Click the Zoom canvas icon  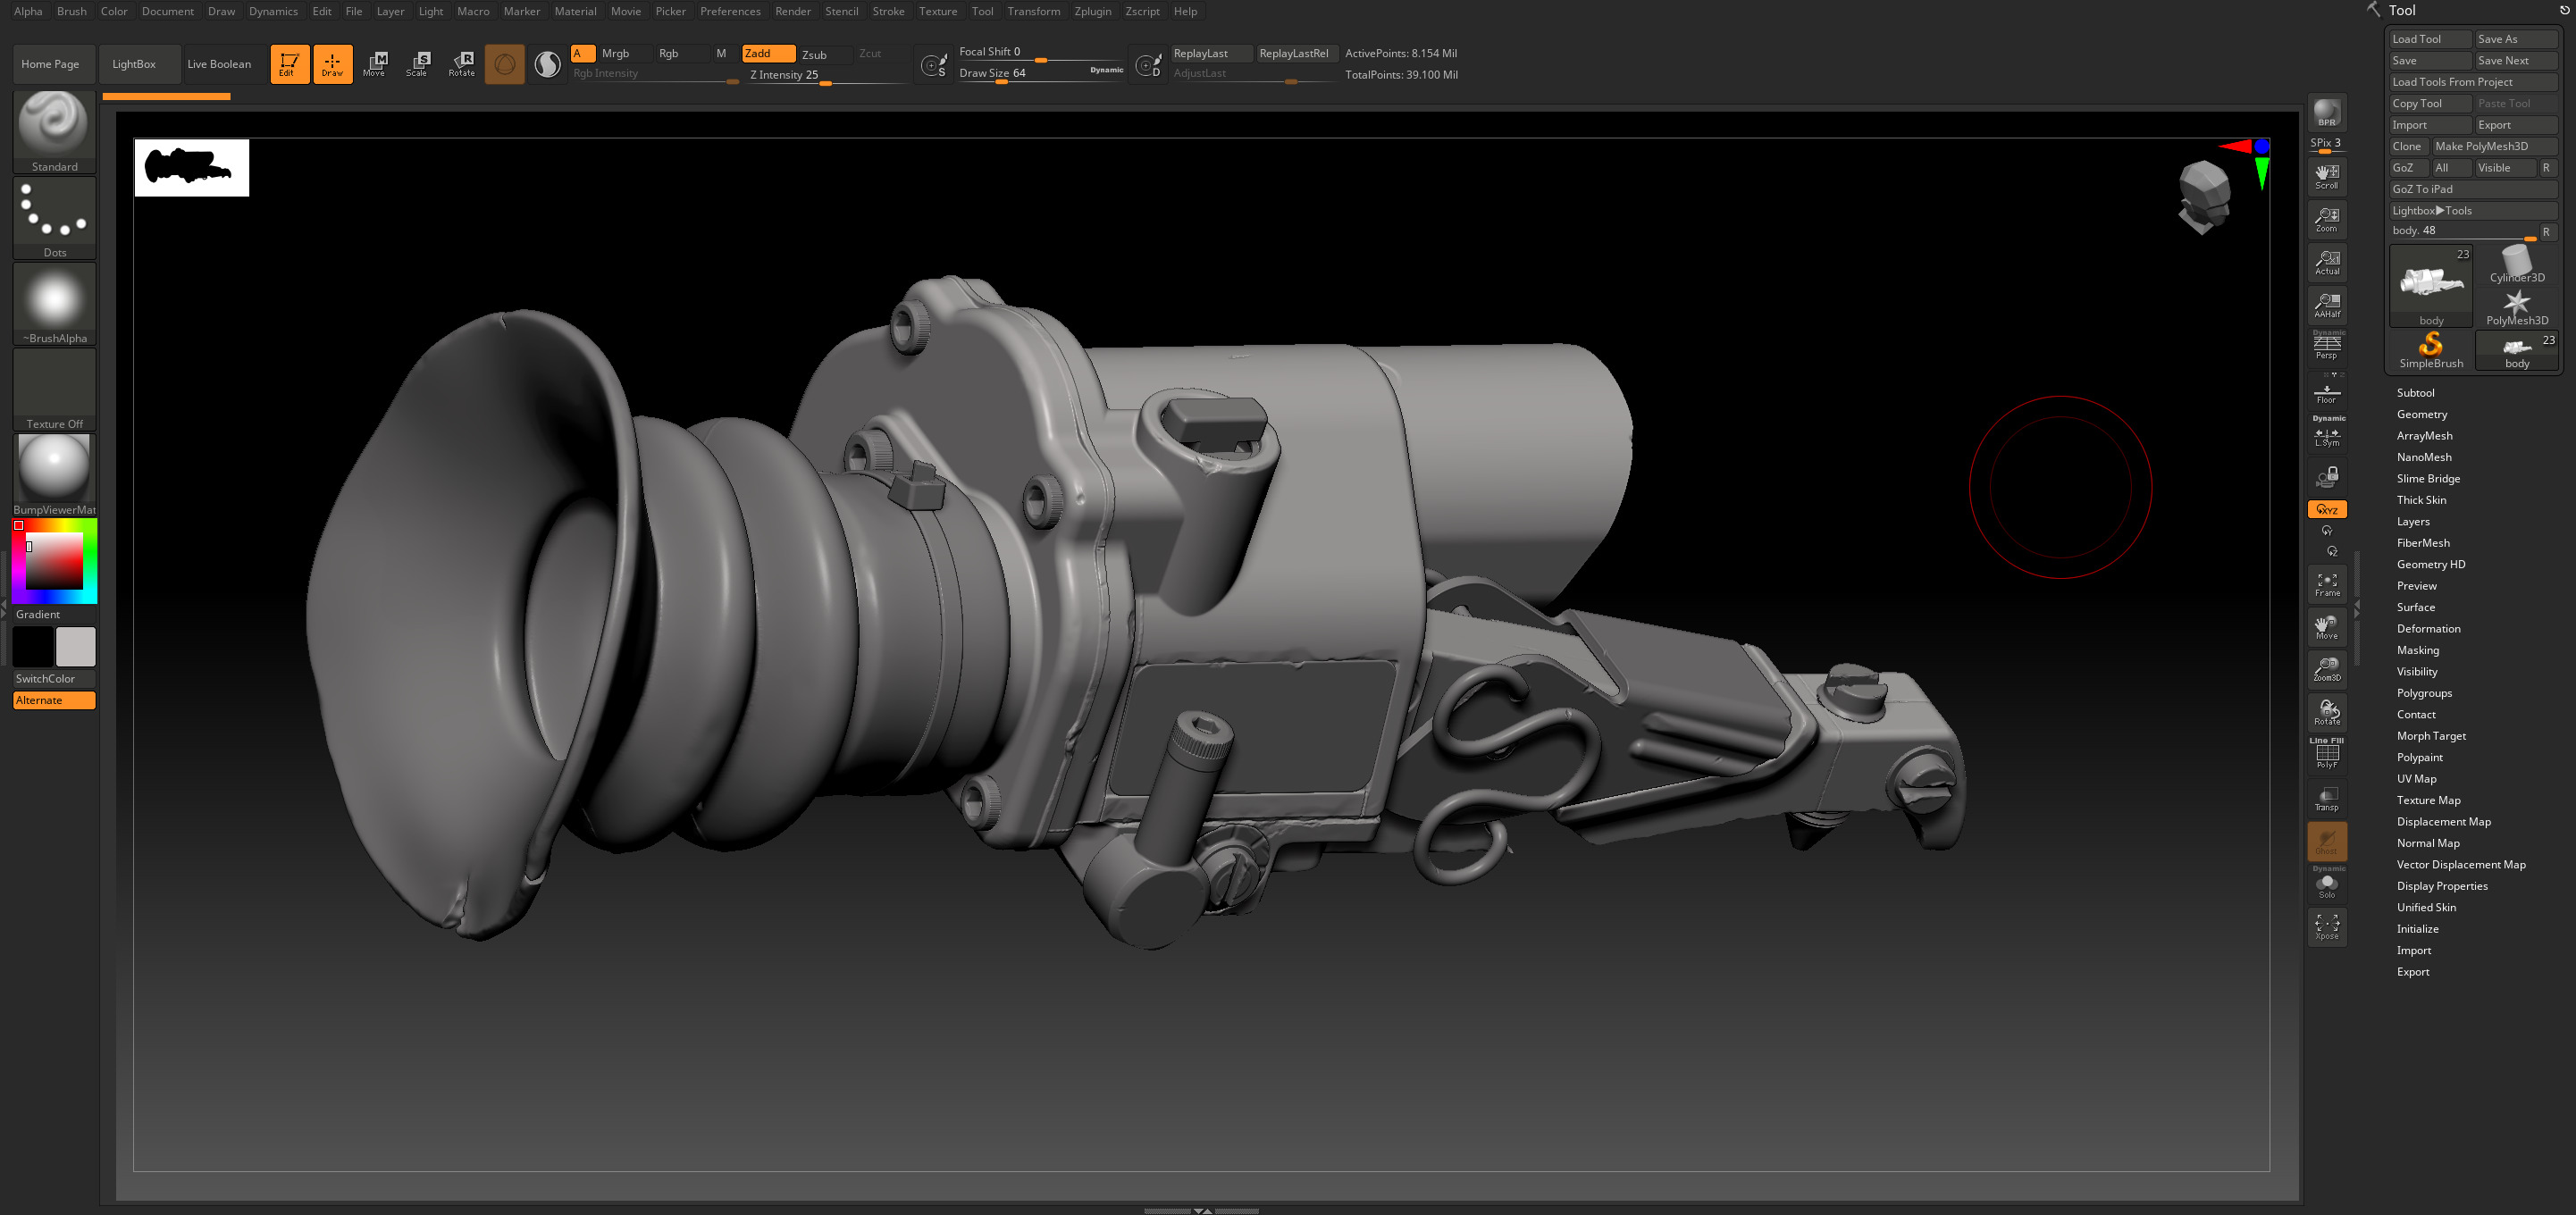[2326, 219]
